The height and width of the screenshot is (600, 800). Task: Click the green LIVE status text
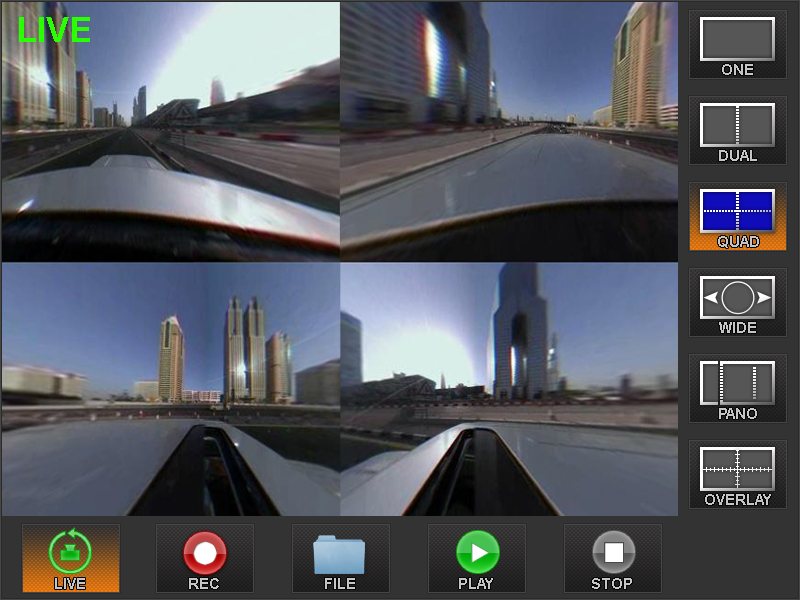pyautogui.click(x=54, y=30)
